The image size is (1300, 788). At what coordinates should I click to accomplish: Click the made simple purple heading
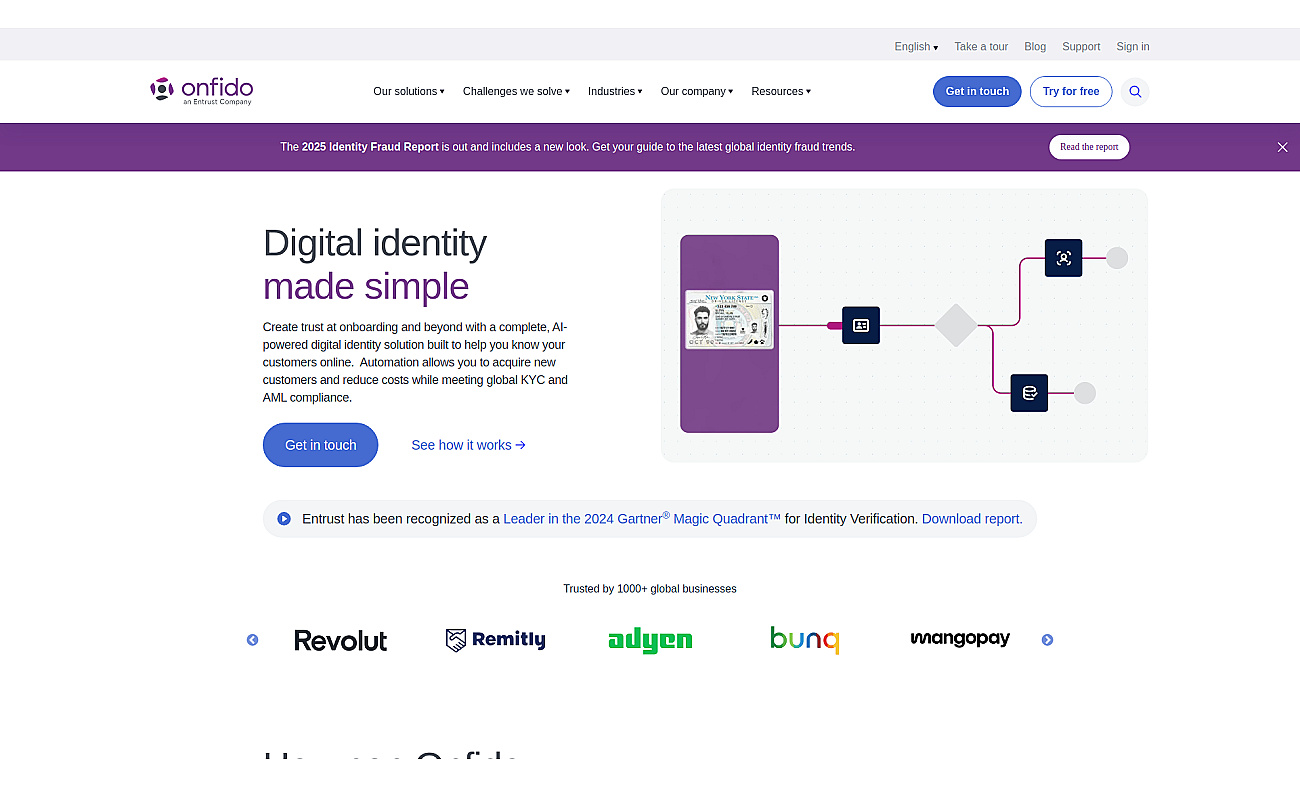tap(366, 286)
